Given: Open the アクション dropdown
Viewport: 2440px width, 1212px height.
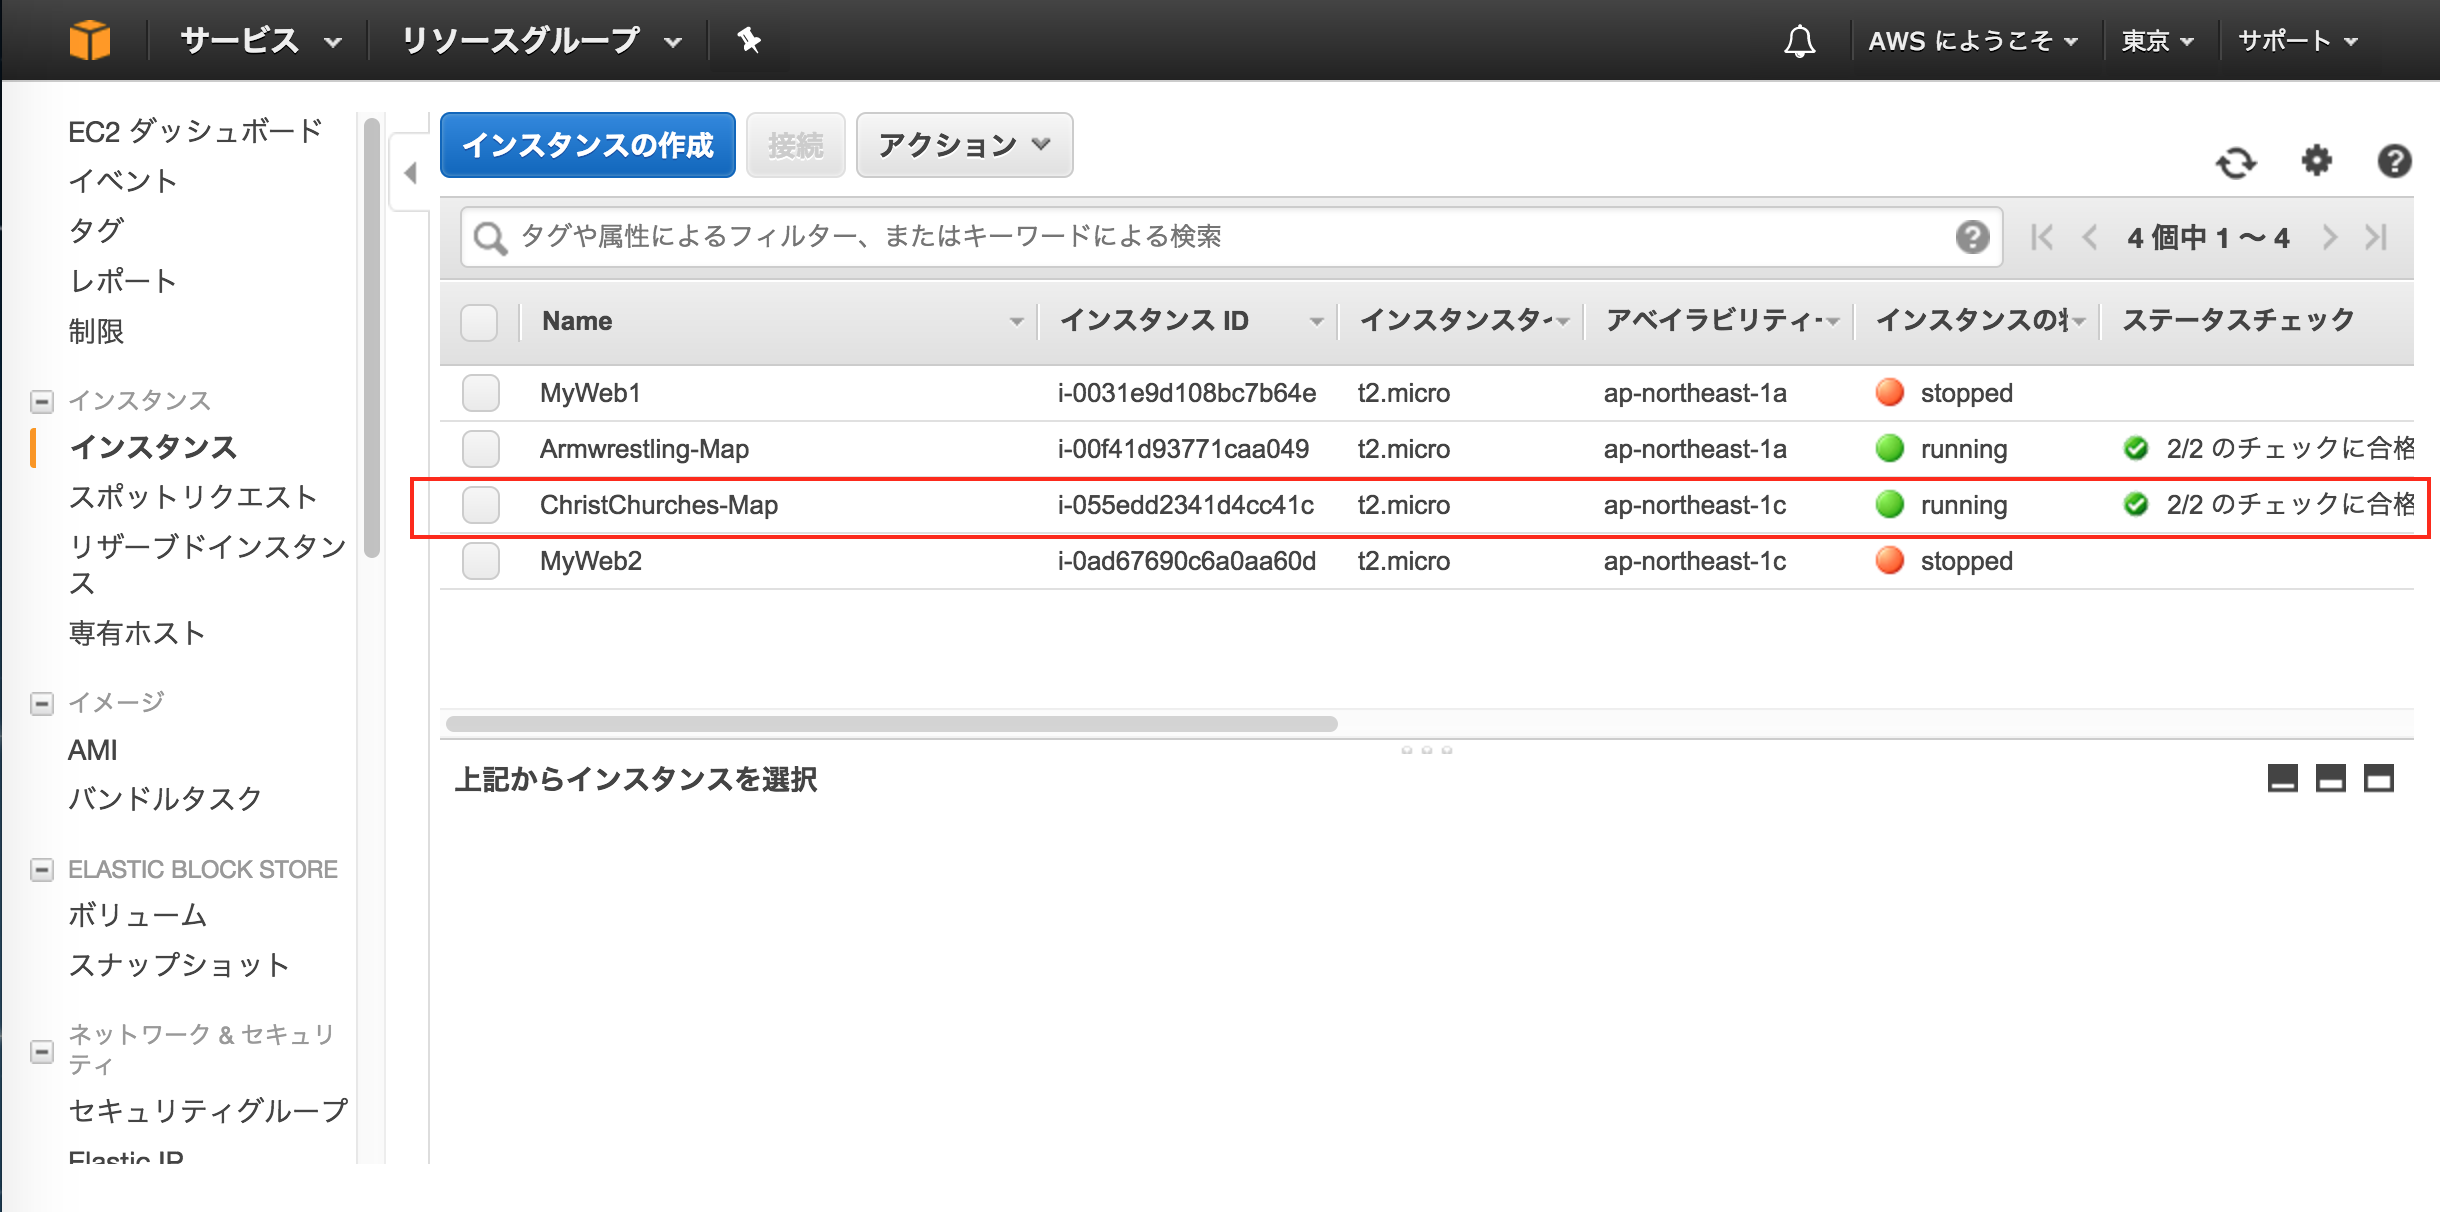Looking at the screenshot, I should [963, 145].
